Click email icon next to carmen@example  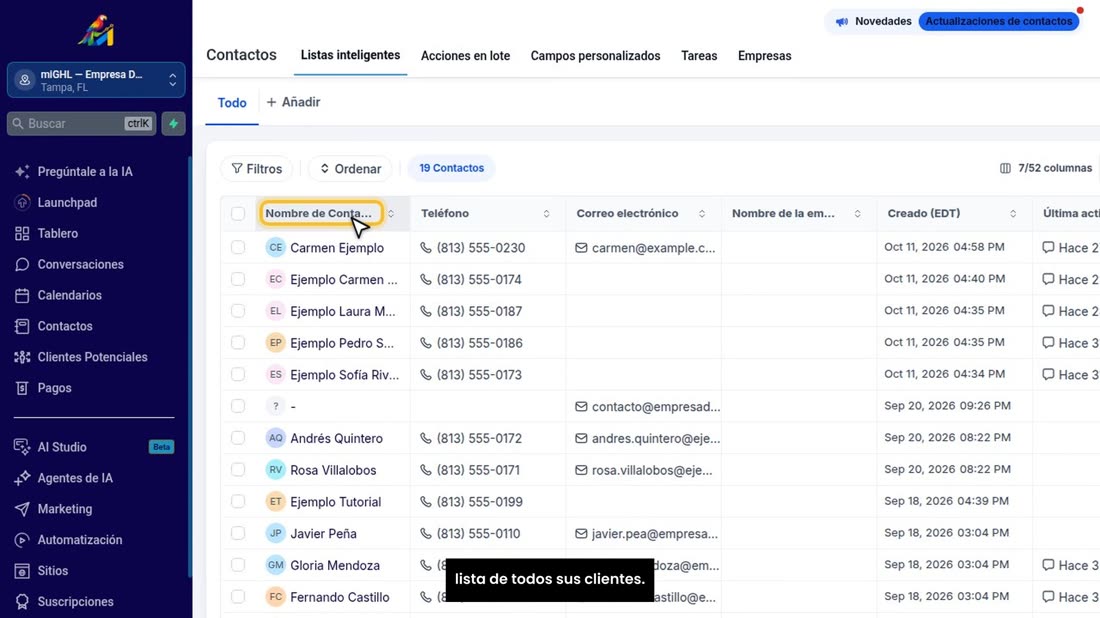[x=581, y=248]
